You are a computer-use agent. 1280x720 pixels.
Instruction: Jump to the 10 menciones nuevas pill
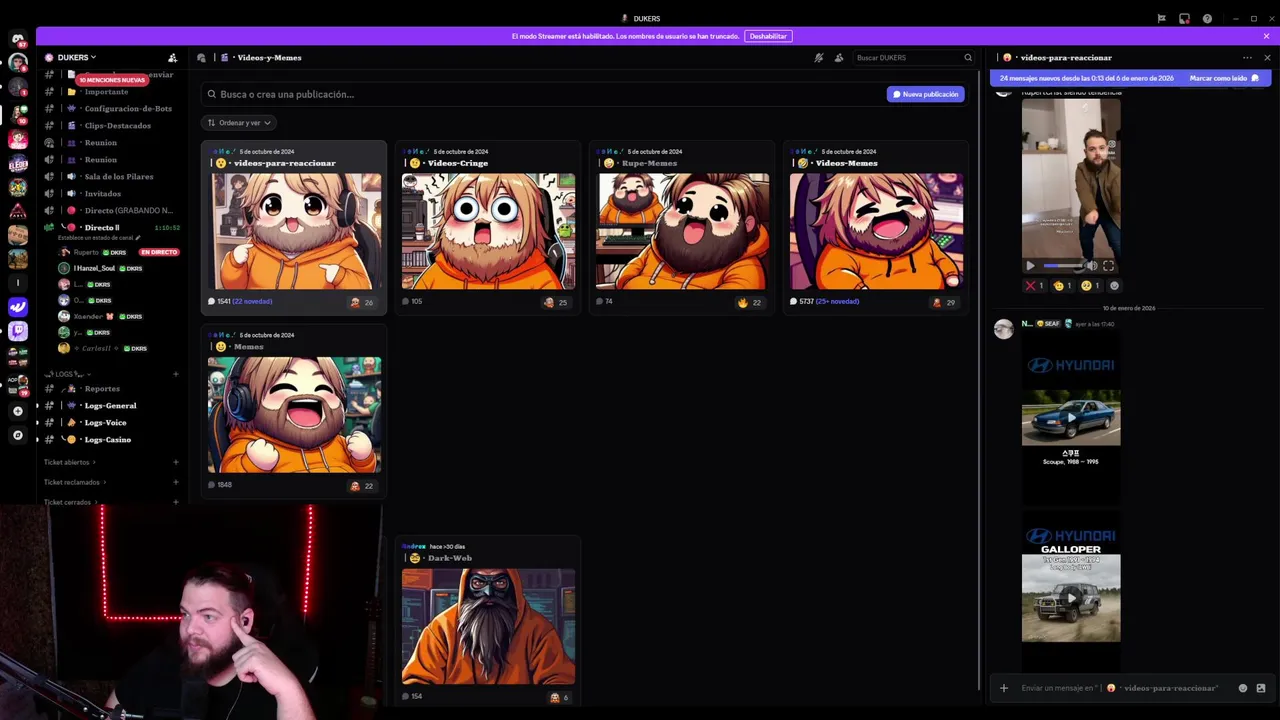coord(112,80)
